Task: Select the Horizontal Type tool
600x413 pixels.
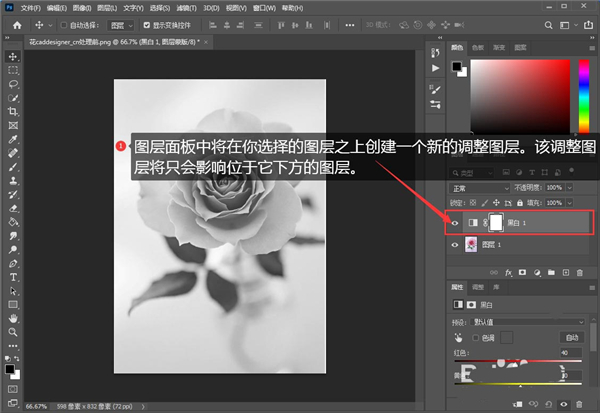Action: click(x=13, y=276)
